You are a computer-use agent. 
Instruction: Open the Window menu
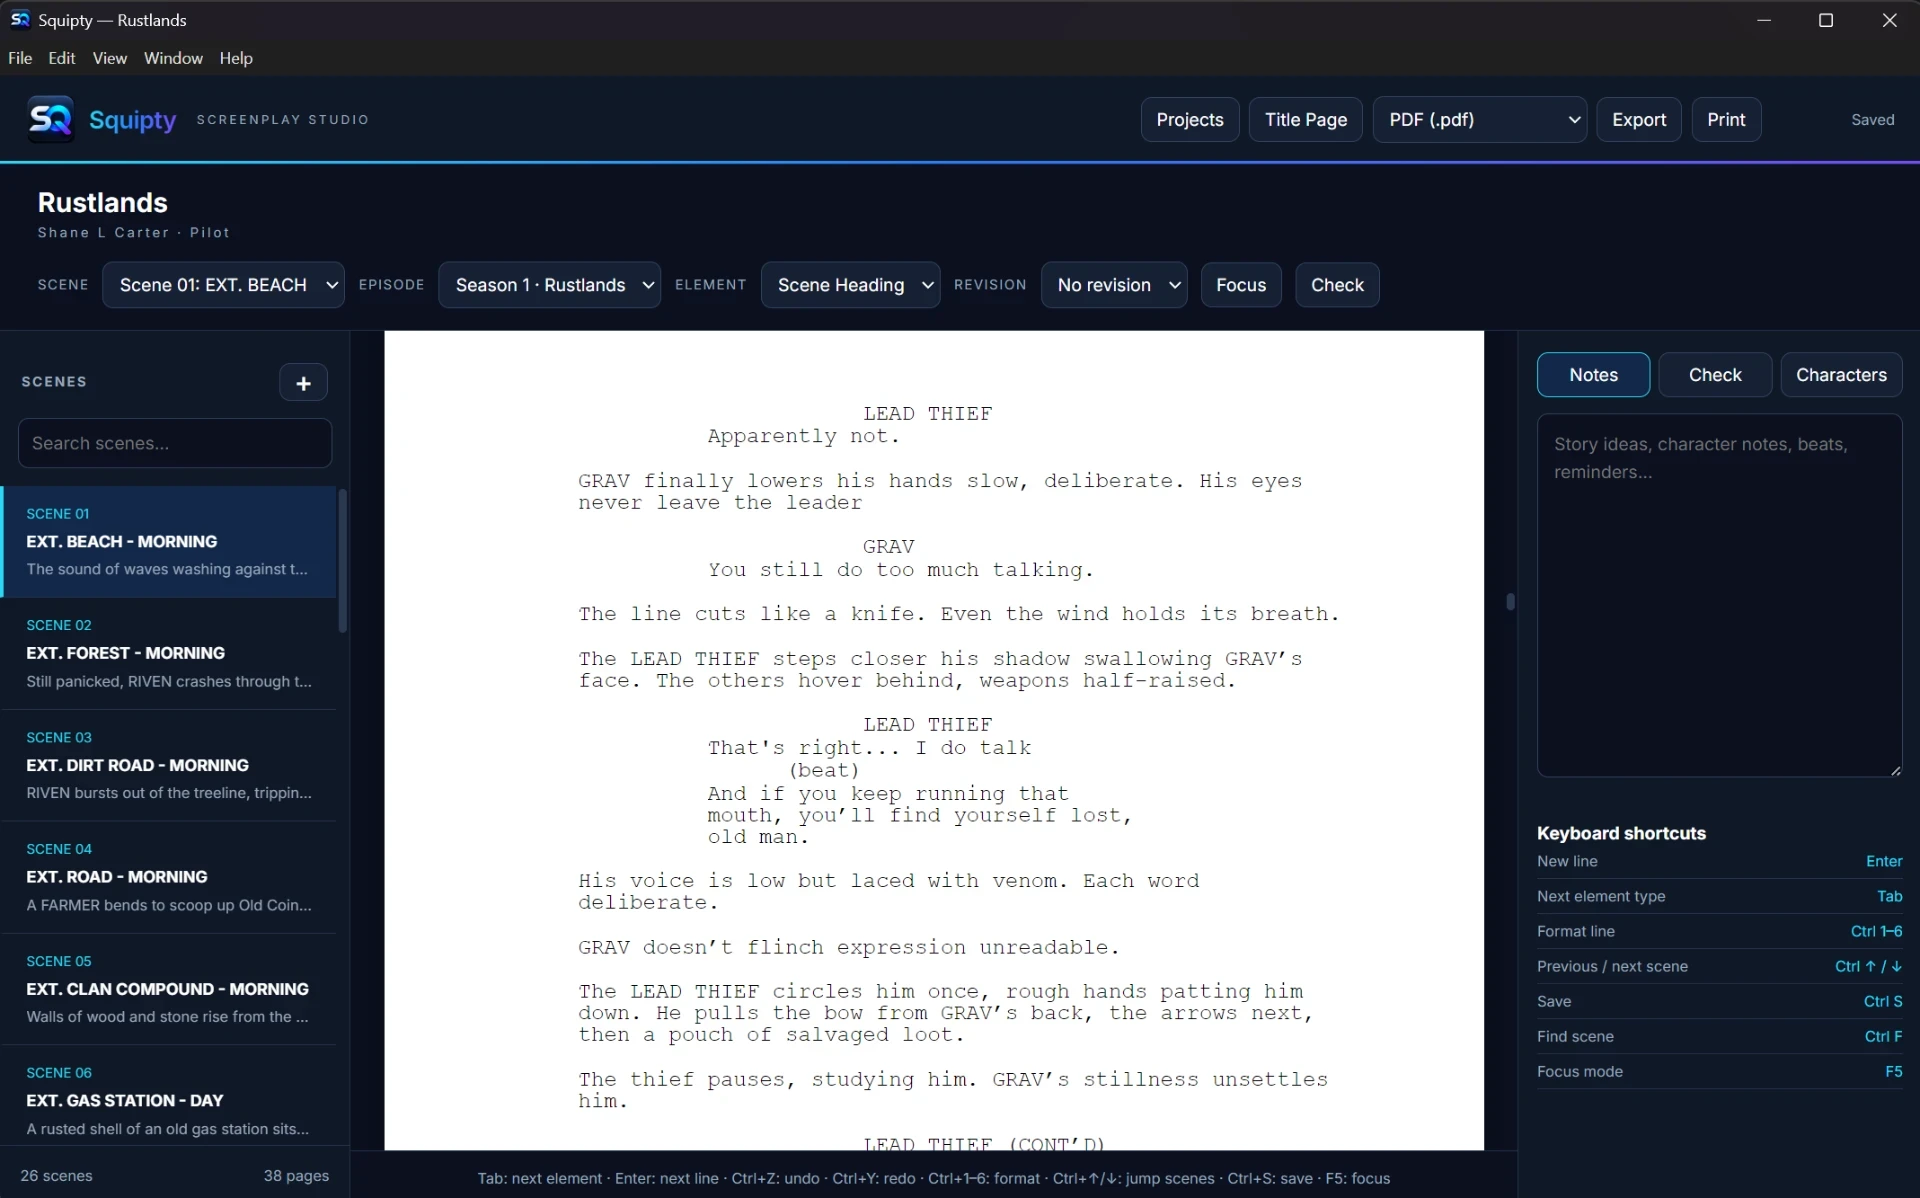[173, 58]
